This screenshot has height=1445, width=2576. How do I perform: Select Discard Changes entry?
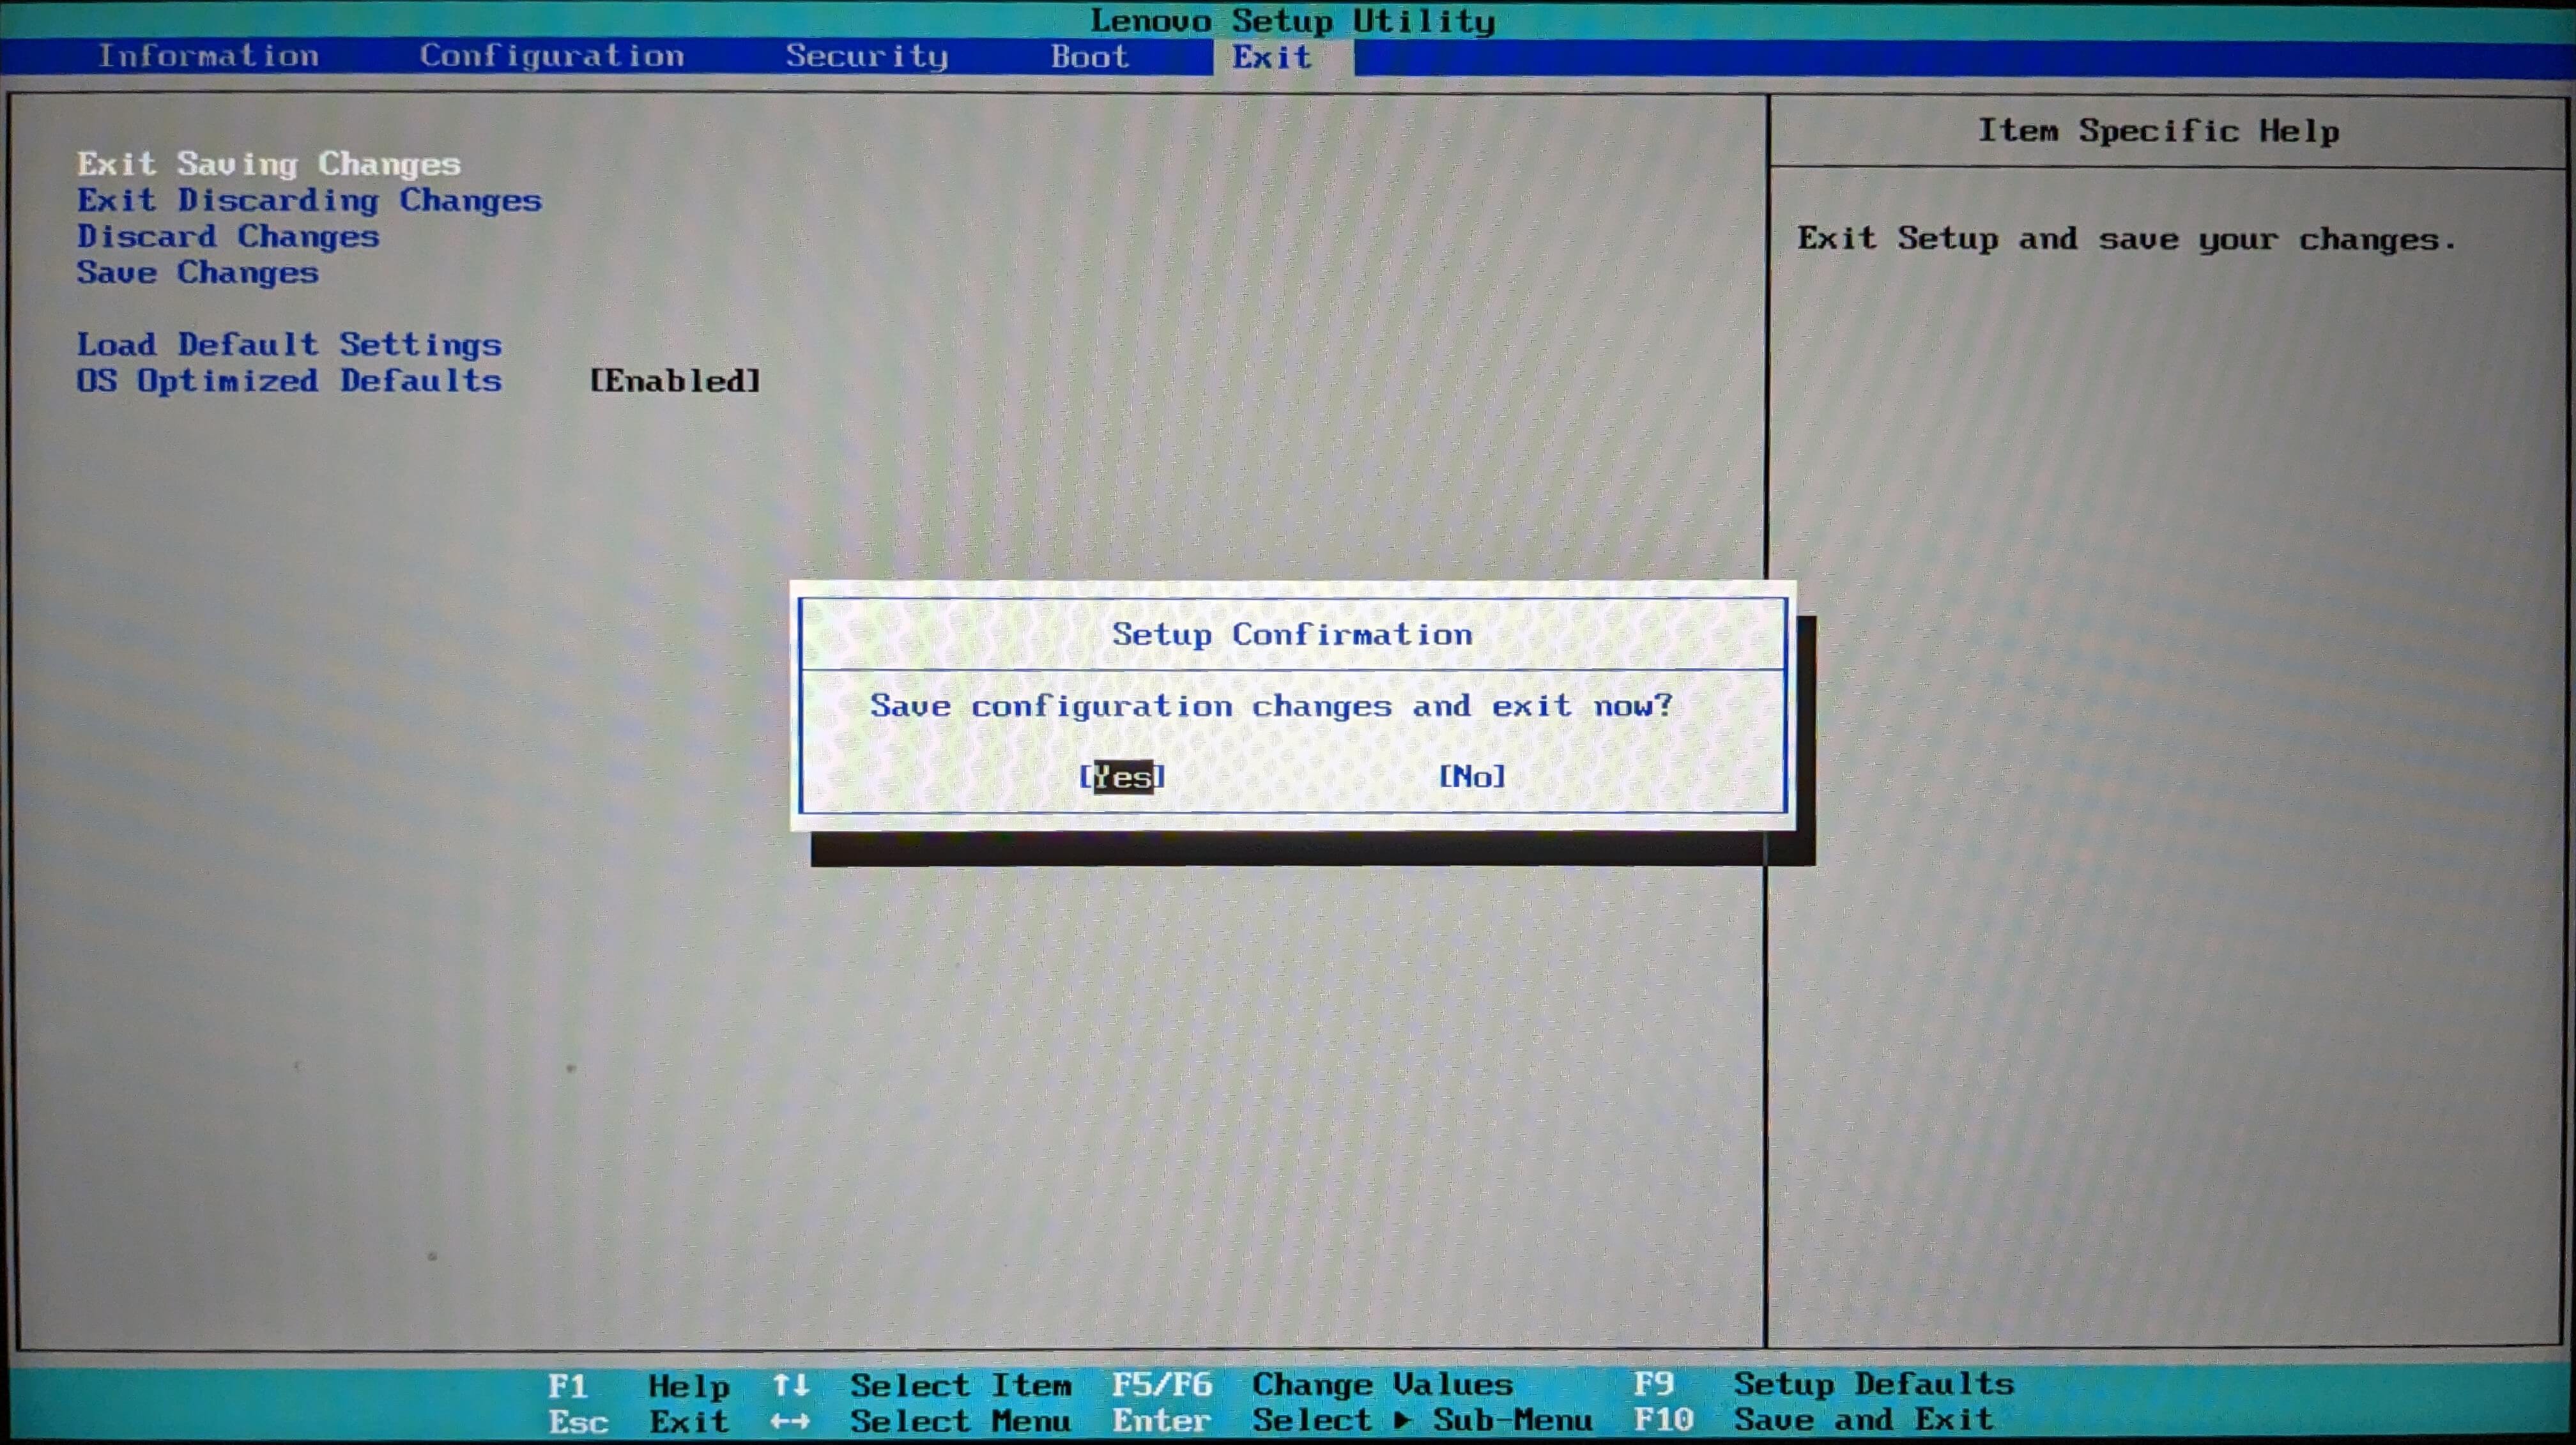click(228, 237)
